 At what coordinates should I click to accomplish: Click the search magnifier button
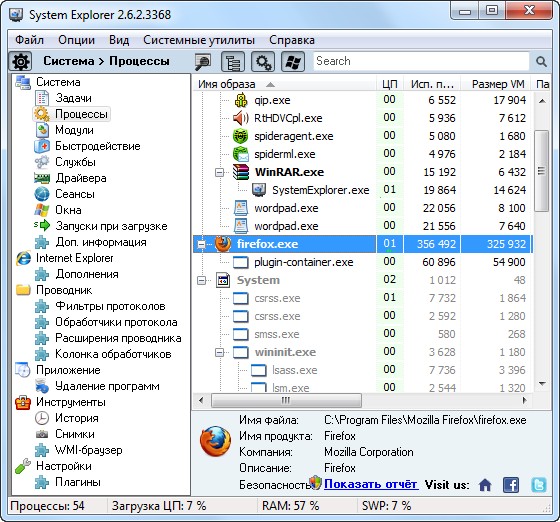(x=541, y=61)
